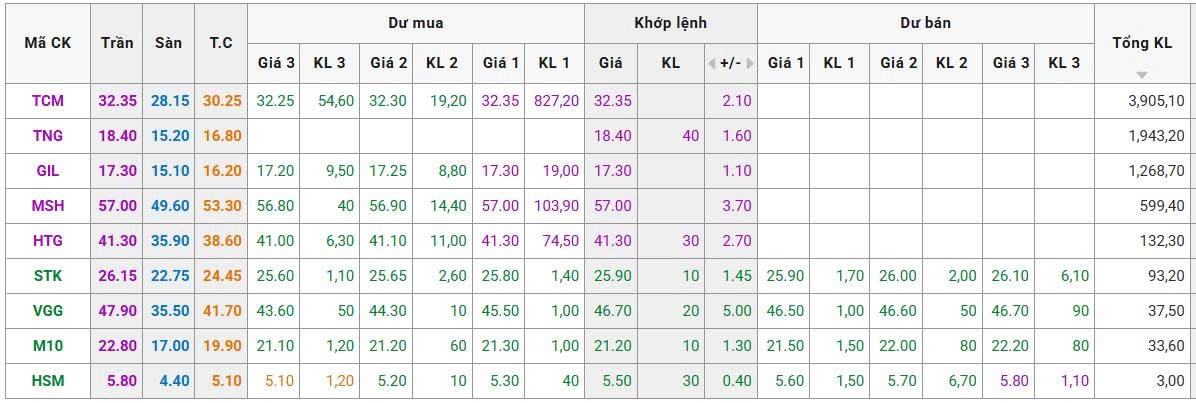Select the HSM stock symbol

click(48, 382)
